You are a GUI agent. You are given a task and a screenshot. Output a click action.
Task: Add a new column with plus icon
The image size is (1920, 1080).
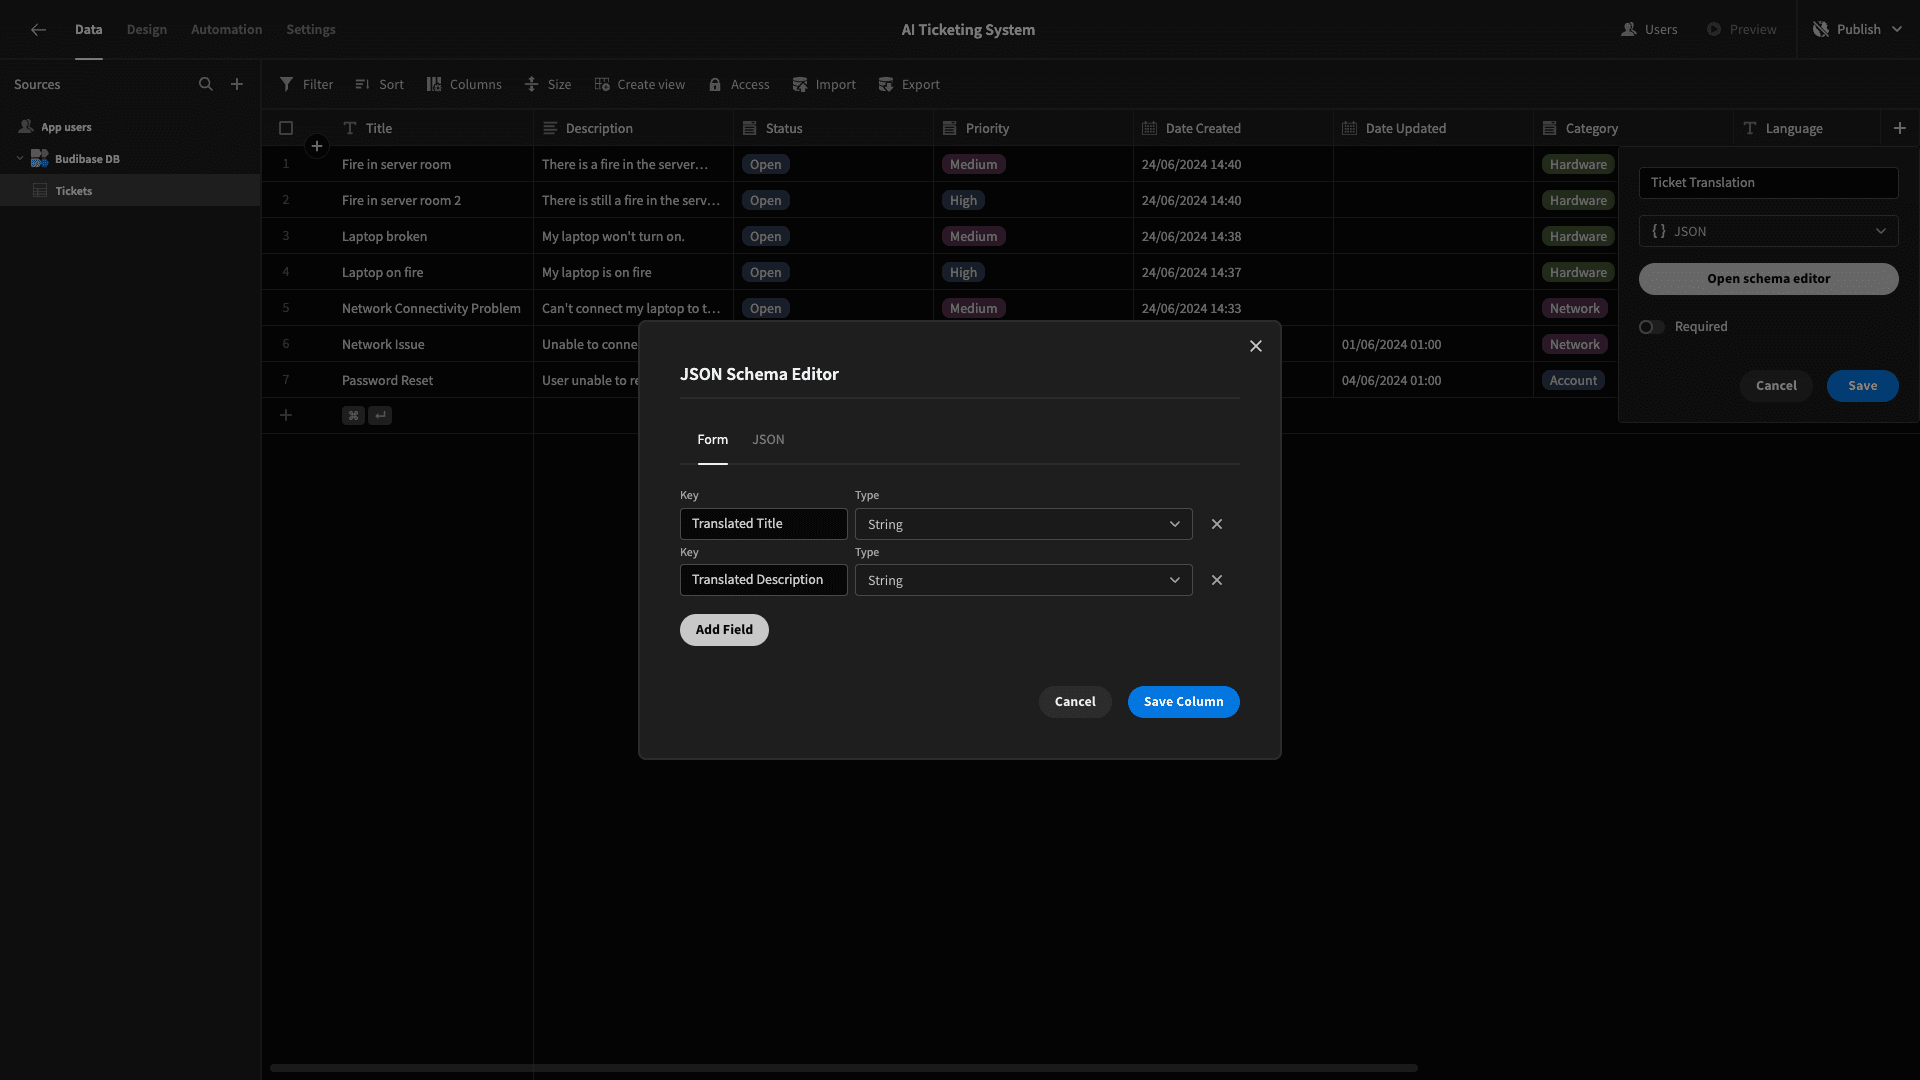[1900, 128]
